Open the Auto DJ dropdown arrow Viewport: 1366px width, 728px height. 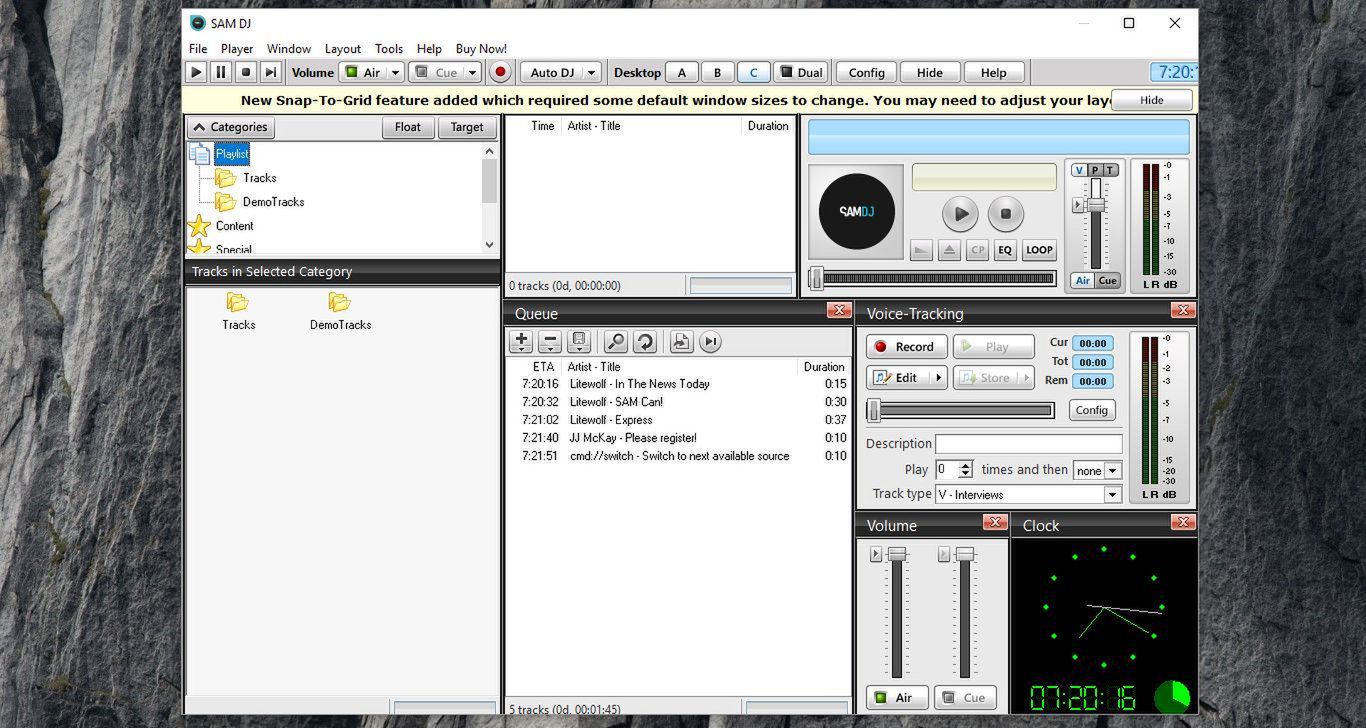pos(592,72)
